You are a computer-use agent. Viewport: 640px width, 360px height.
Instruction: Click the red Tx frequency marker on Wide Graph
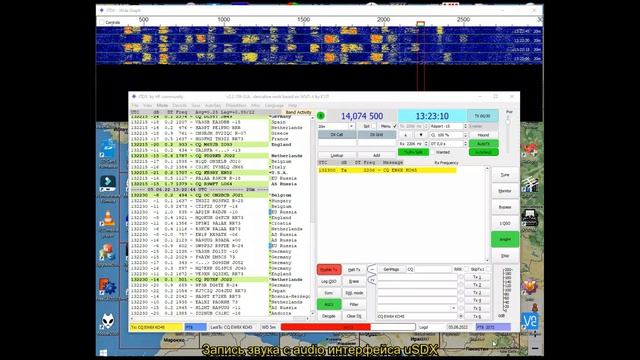(x=420, y=24)
